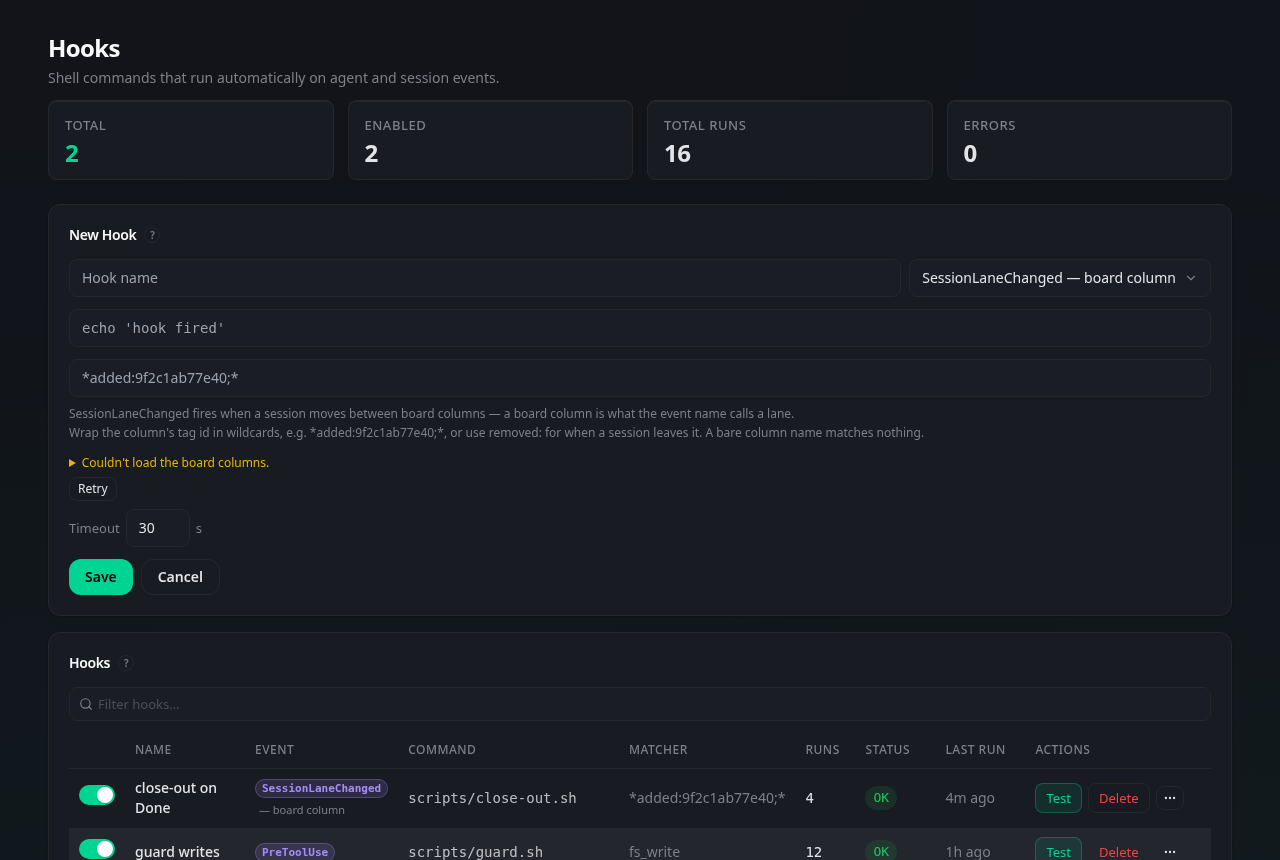
Task: Test the close-out on Done hook
Action: tap(1058, 798)
